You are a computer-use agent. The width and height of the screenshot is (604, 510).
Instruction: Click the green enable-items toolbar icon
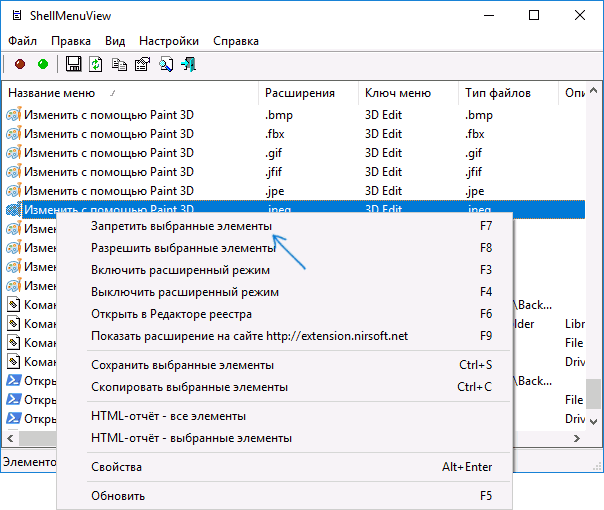43,64
